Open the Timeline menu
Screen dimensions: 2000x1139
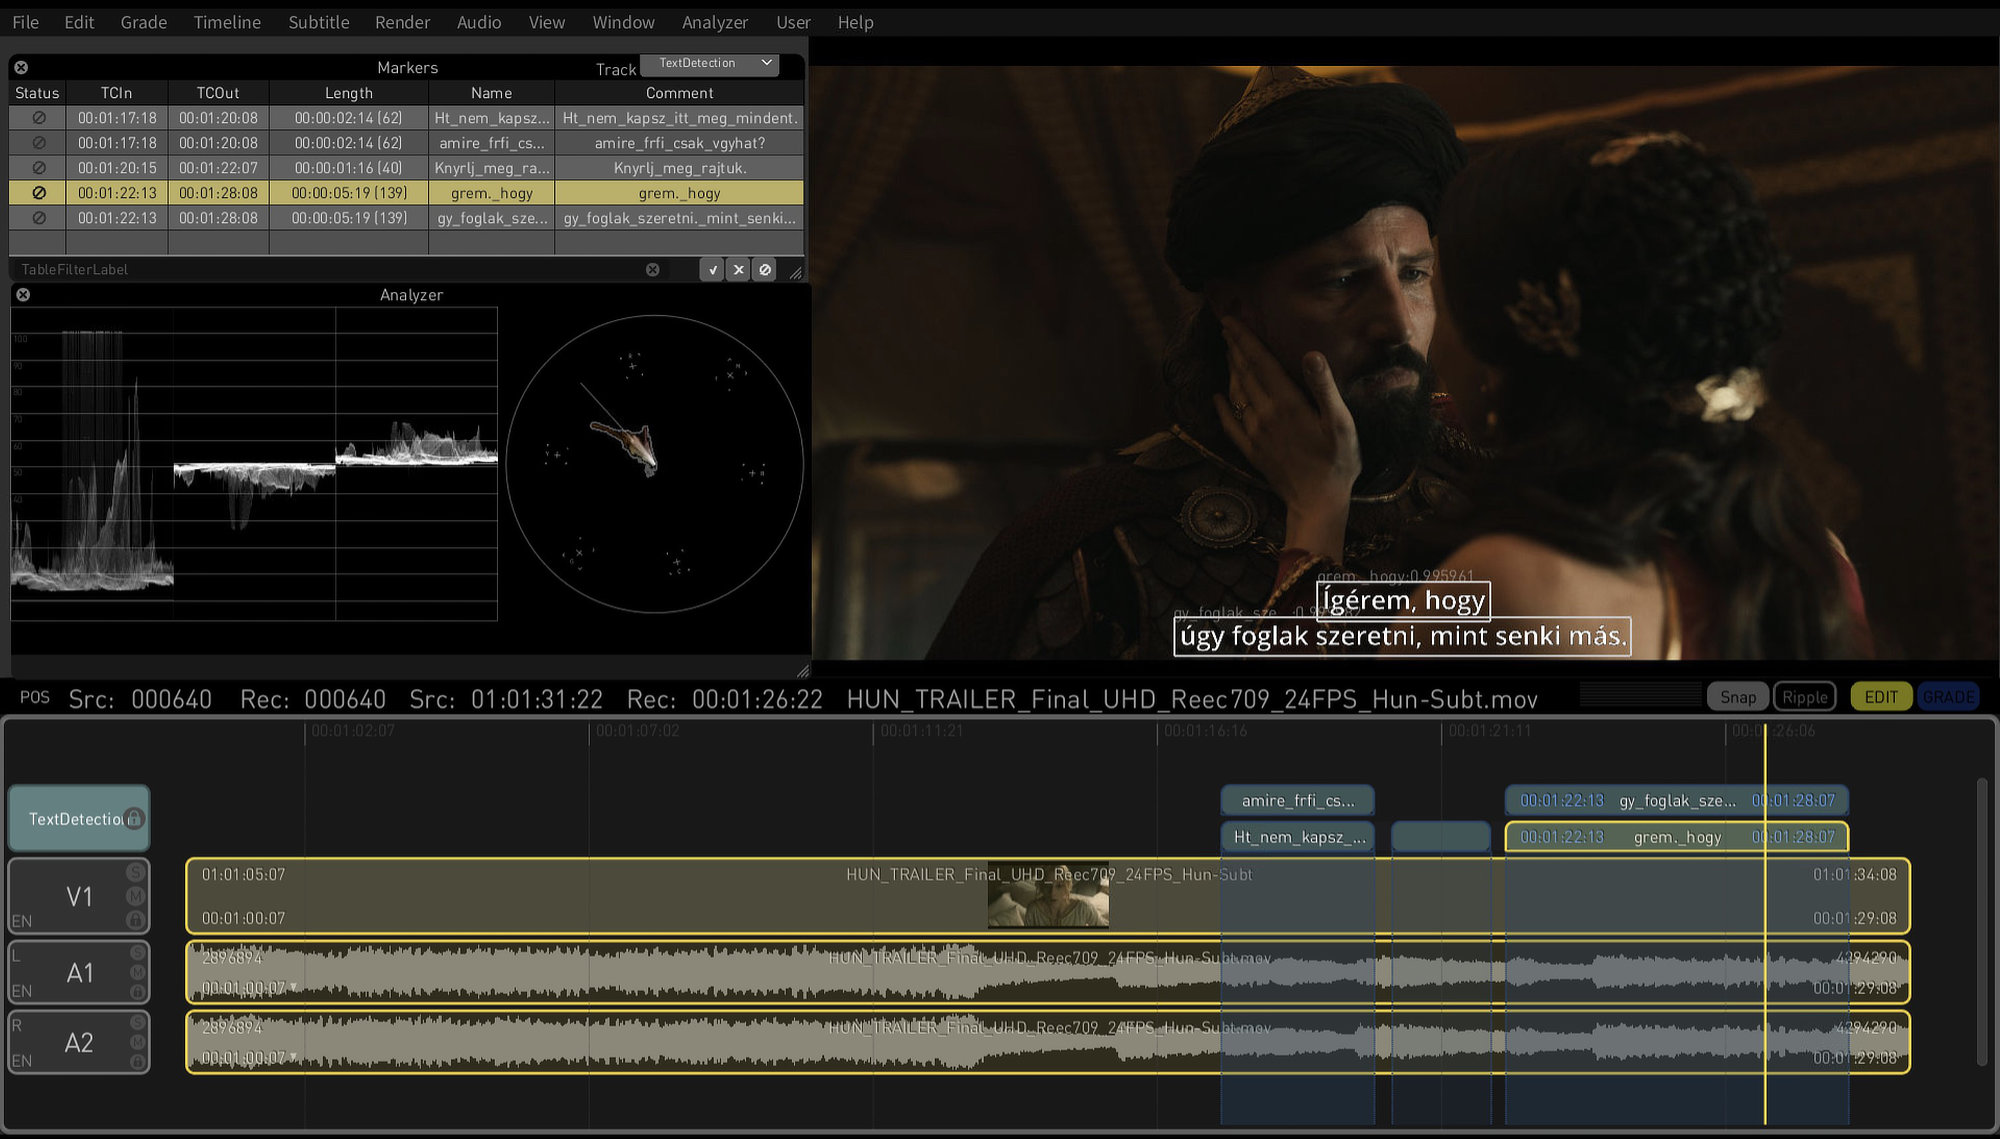[x=227, y=22]
